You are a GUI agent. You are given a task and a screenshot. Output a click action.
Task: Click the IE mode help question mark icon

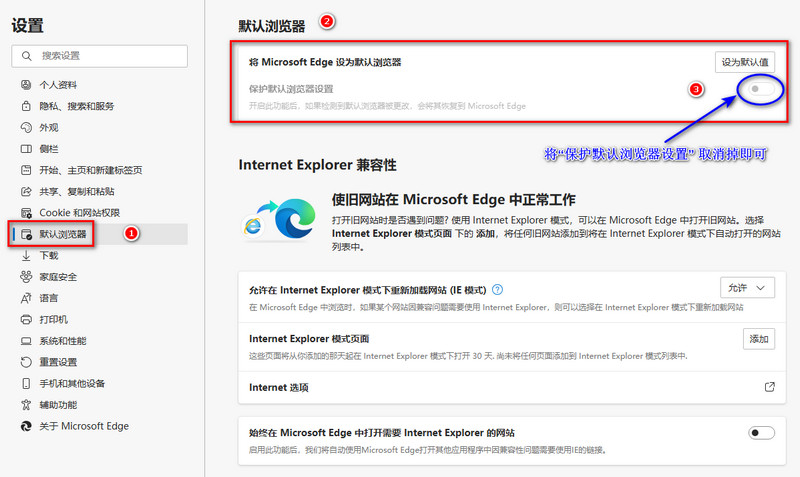497,290
